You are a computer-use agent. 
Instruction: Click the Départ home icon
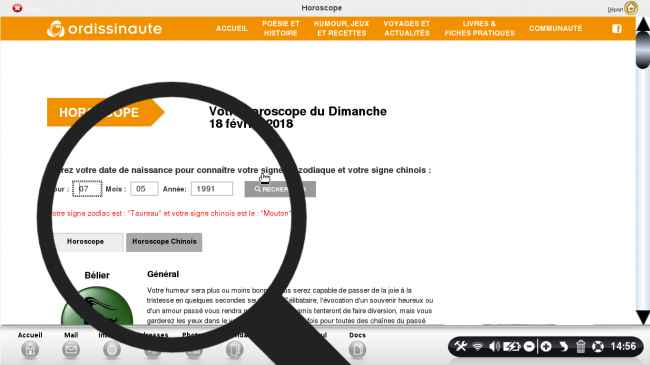click(631, 8)
